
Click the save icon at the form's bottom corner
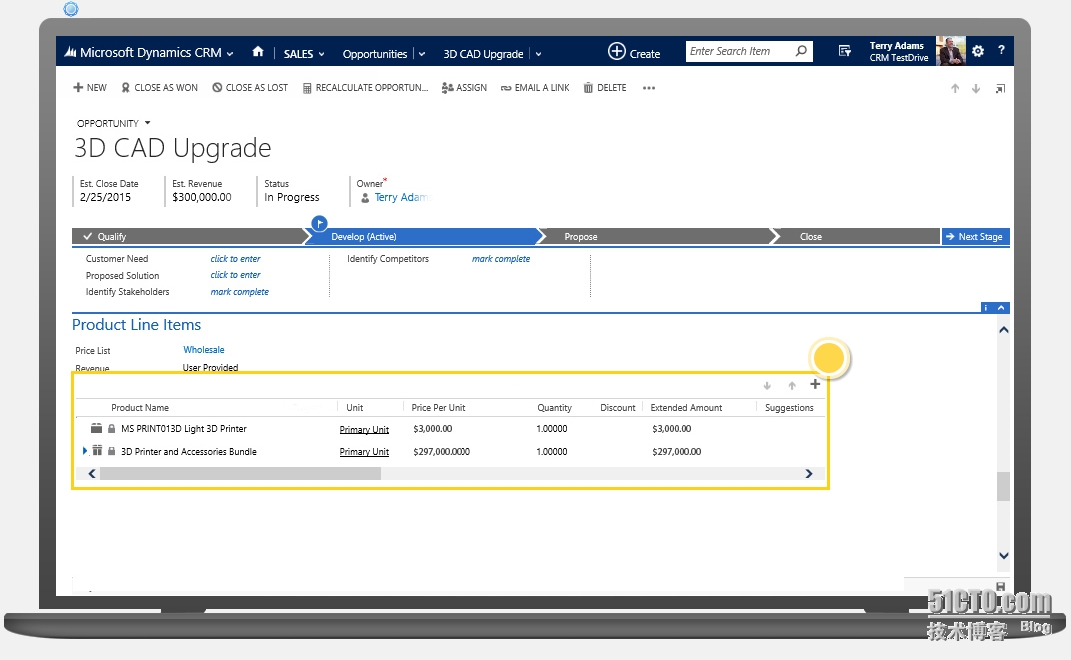(1001, 586)
